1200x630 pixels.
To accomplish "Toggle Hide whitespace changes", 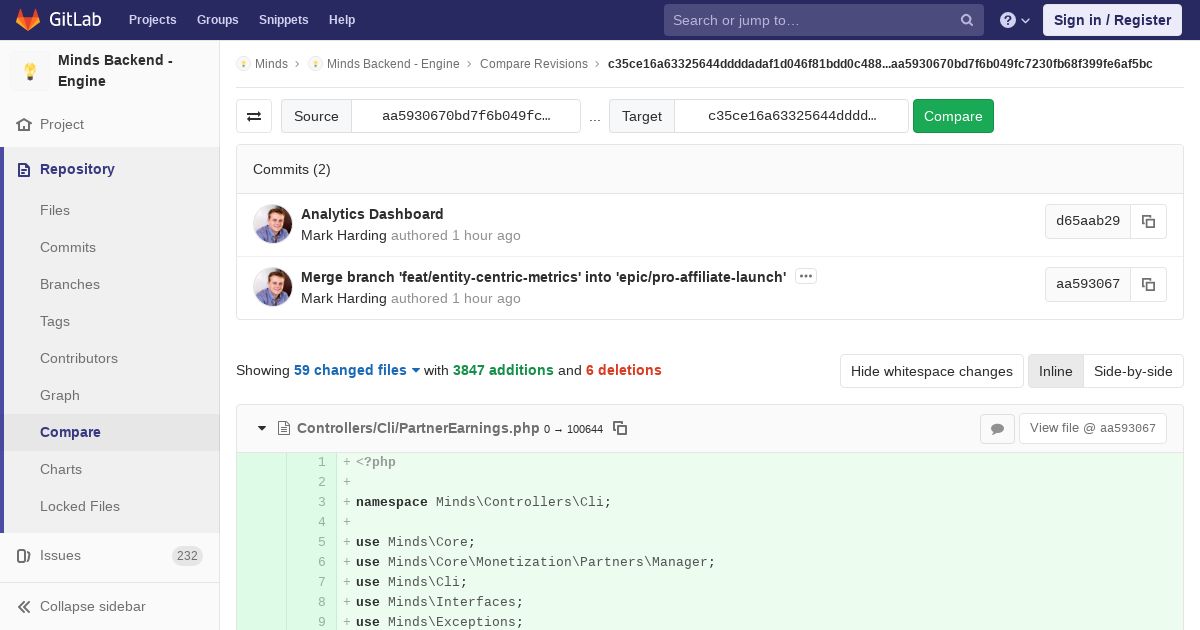I will click(x=931, y=371).
